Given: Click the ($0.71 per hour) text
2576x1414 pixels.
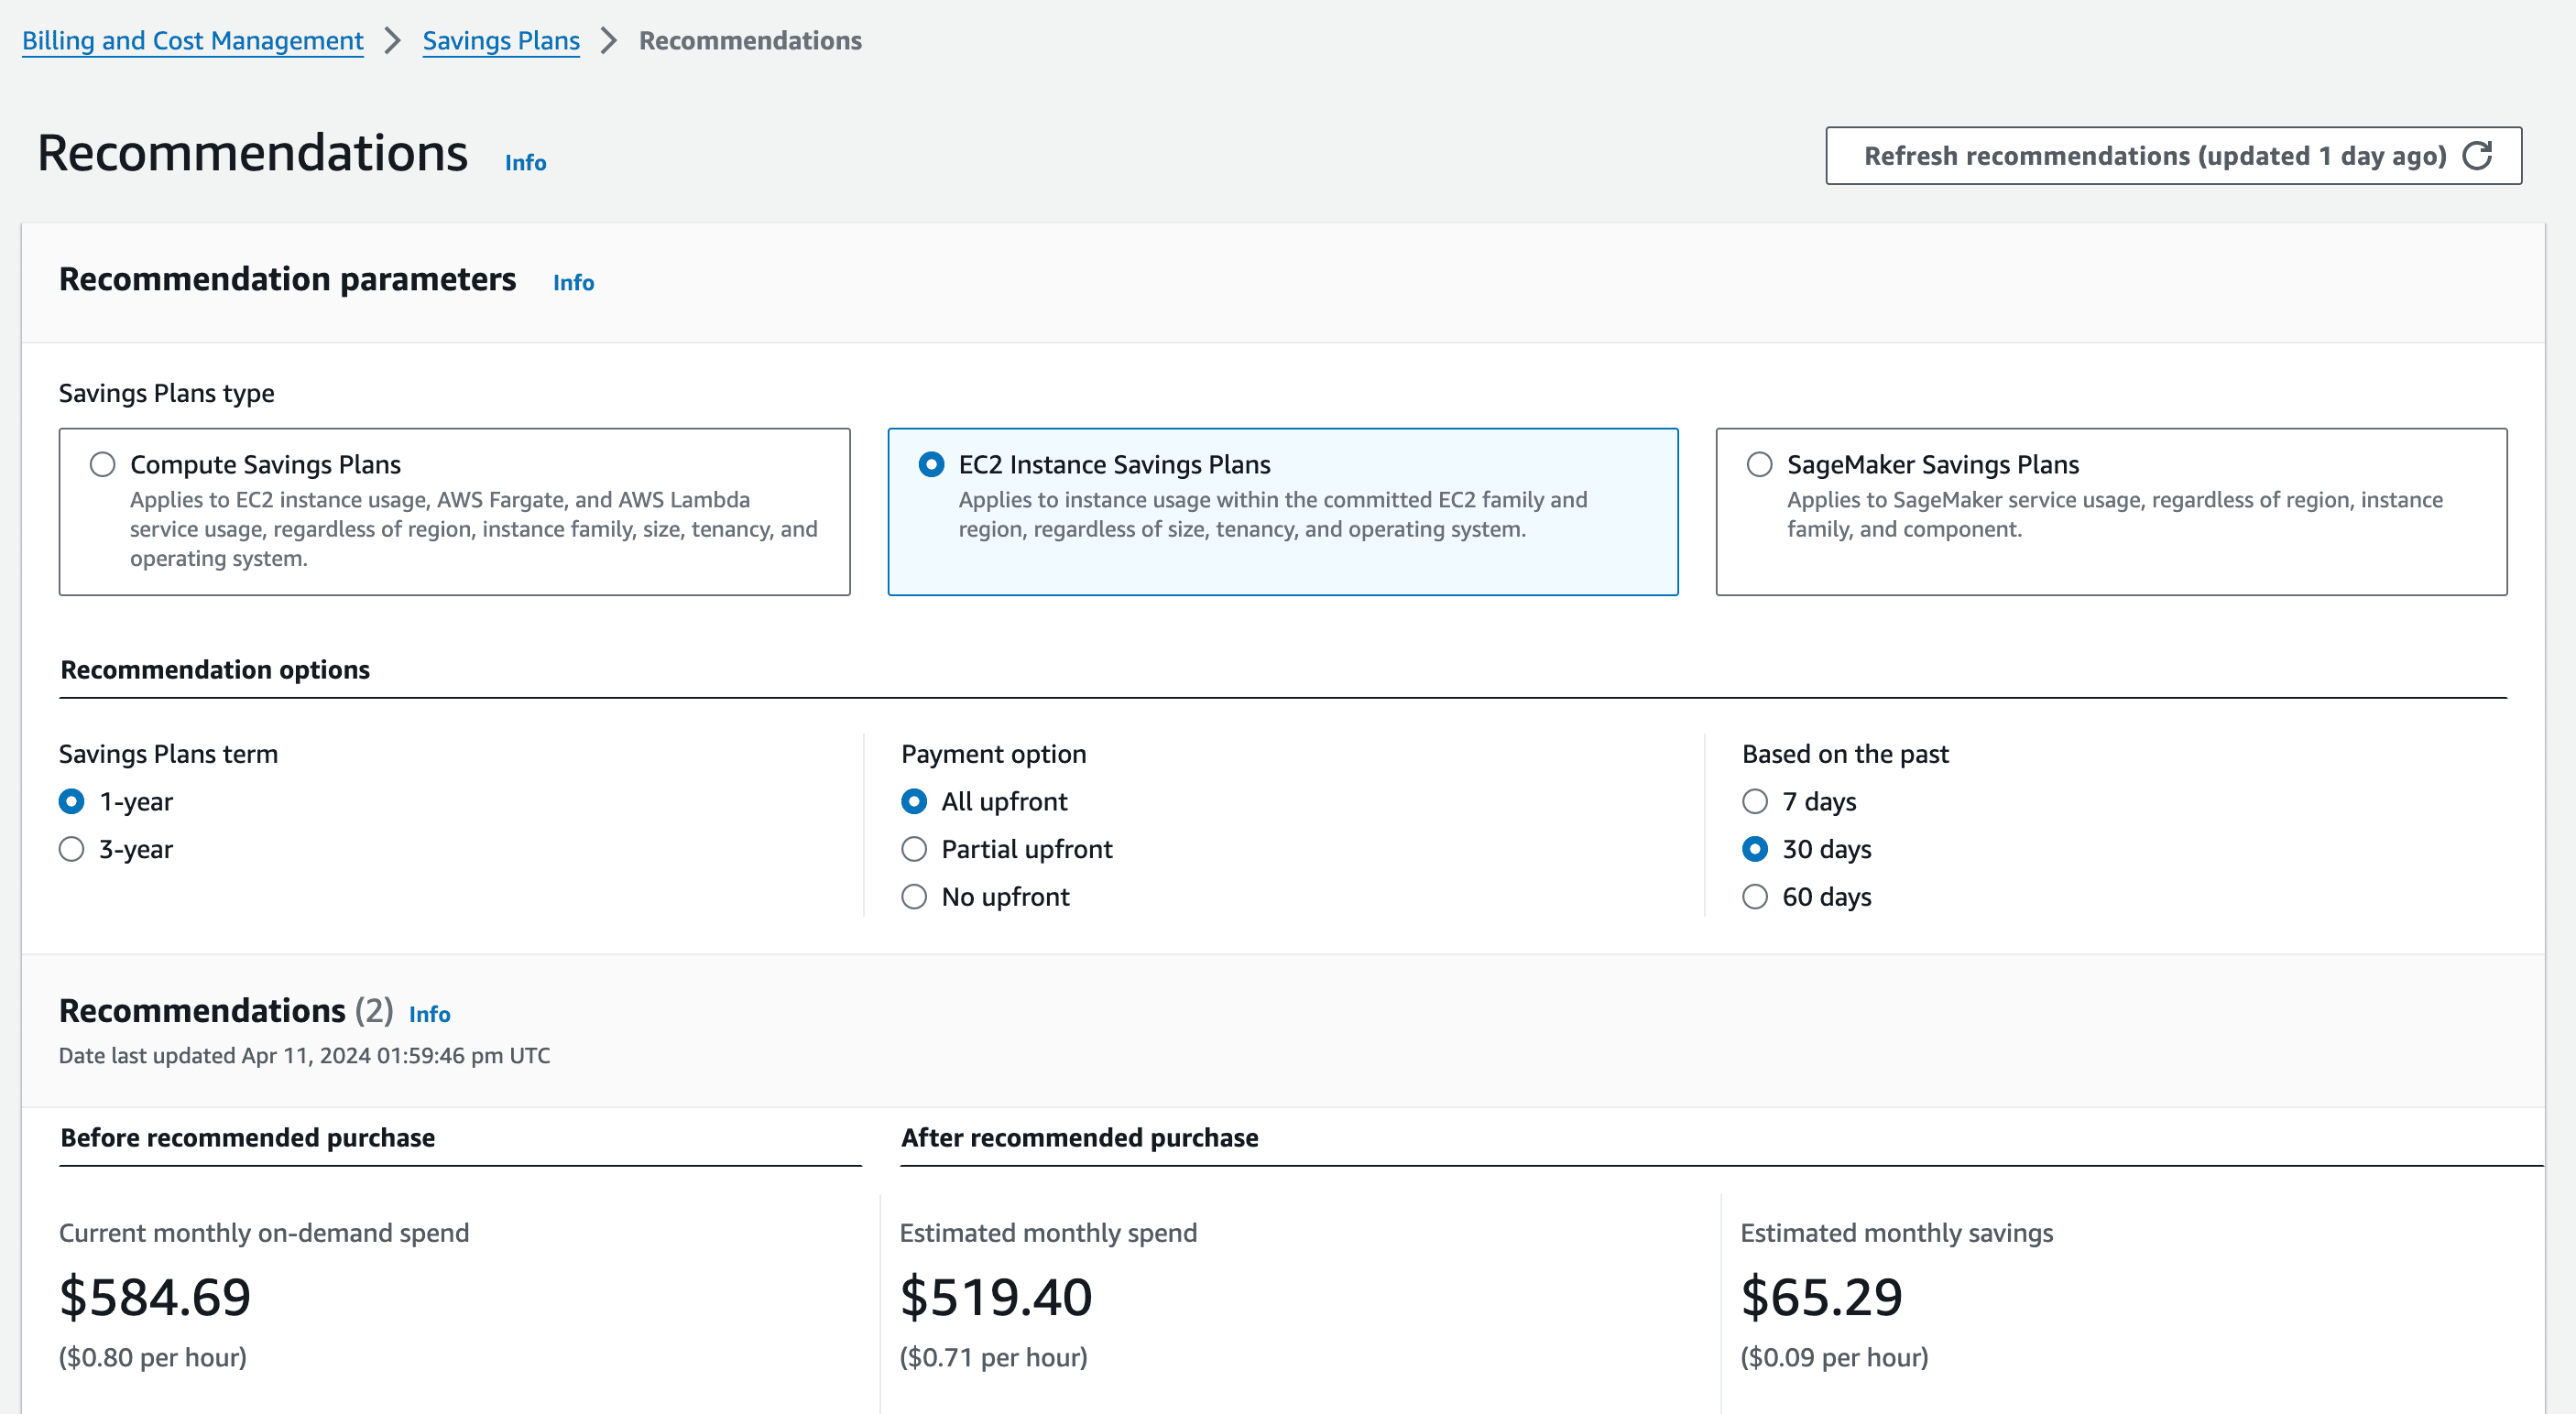Looking at the screenshot, I should pos(993,1357).
